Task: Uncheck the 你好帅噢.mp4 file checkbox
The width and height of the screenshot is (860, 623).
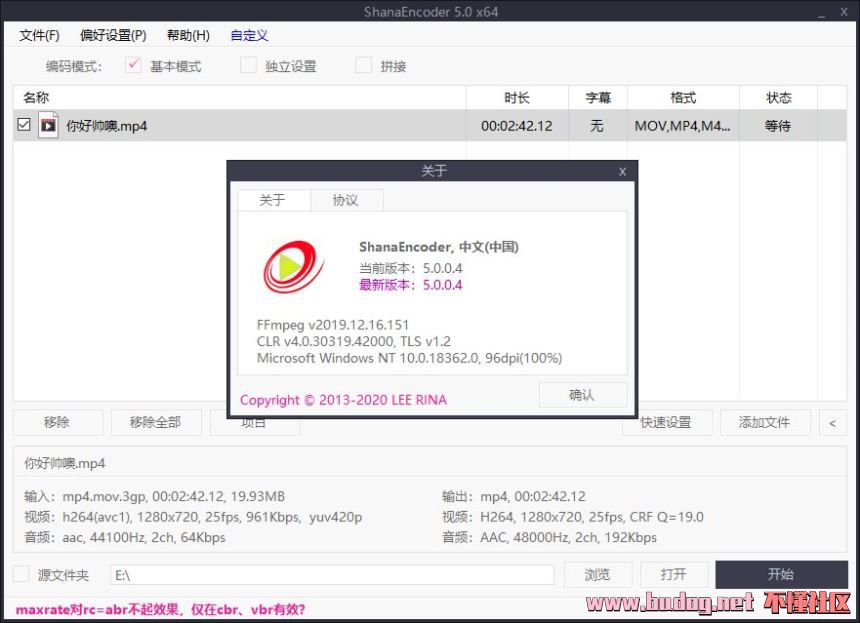Action: 24,124
